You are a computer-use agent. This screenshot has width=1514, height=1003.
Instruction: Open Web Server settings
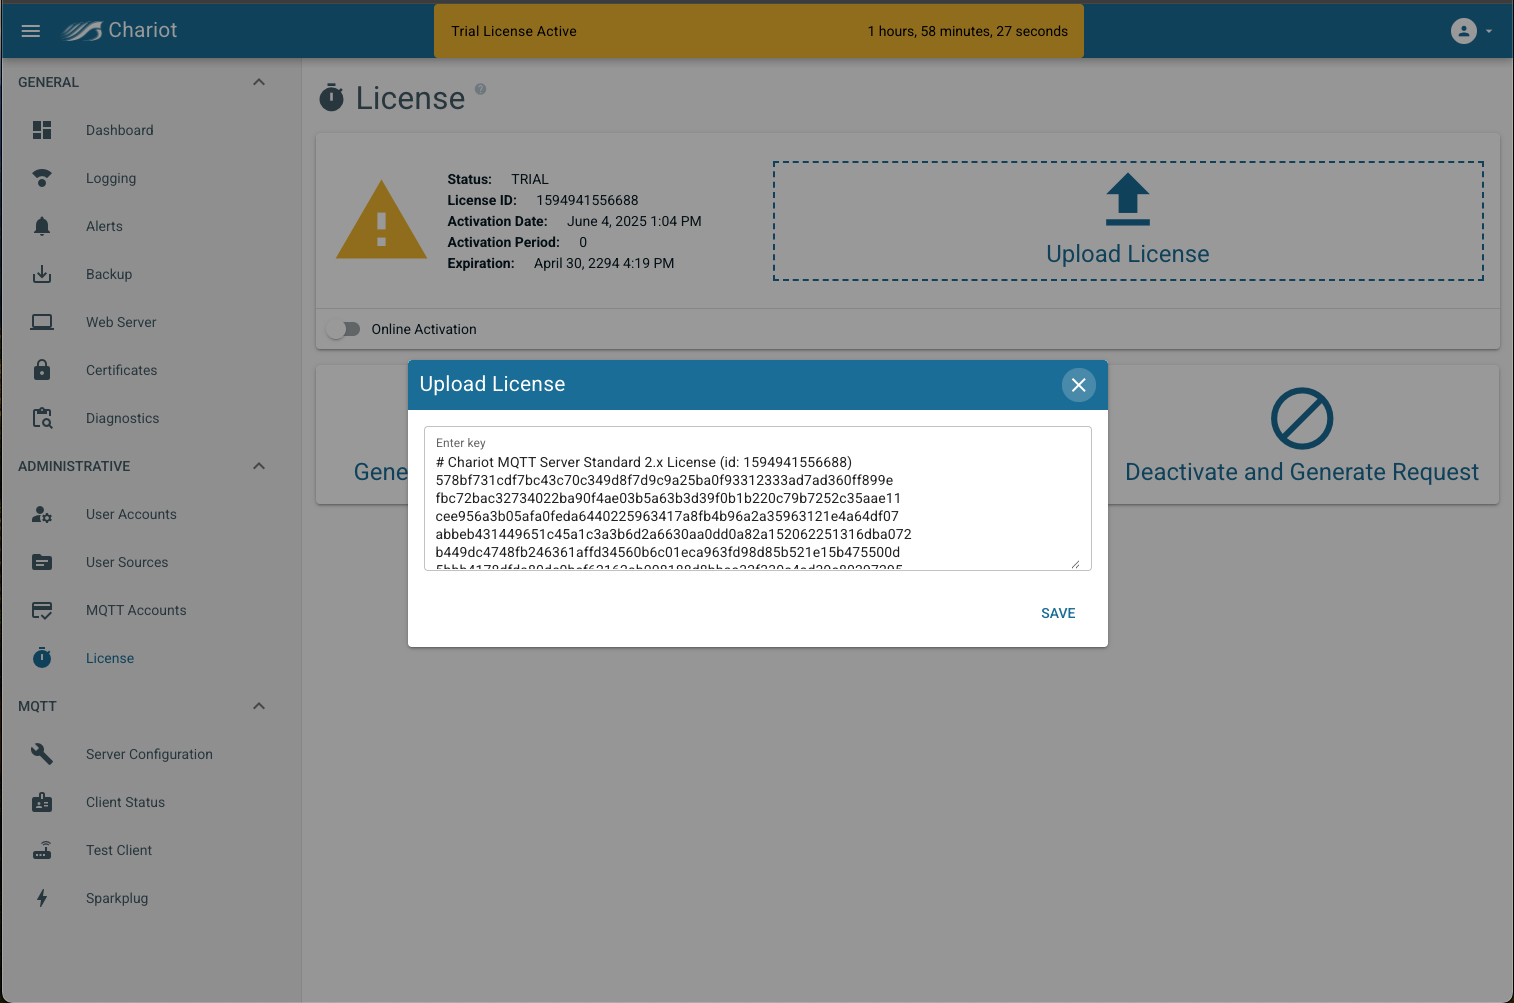pos(121,322)
